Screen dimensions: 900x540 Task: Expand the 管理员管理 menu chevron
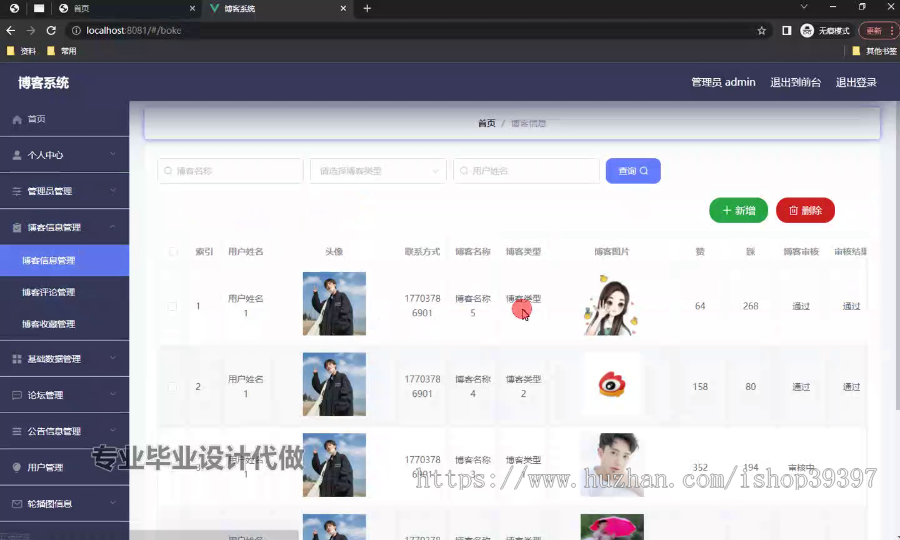pyautogui.click(x=112, y=191)
